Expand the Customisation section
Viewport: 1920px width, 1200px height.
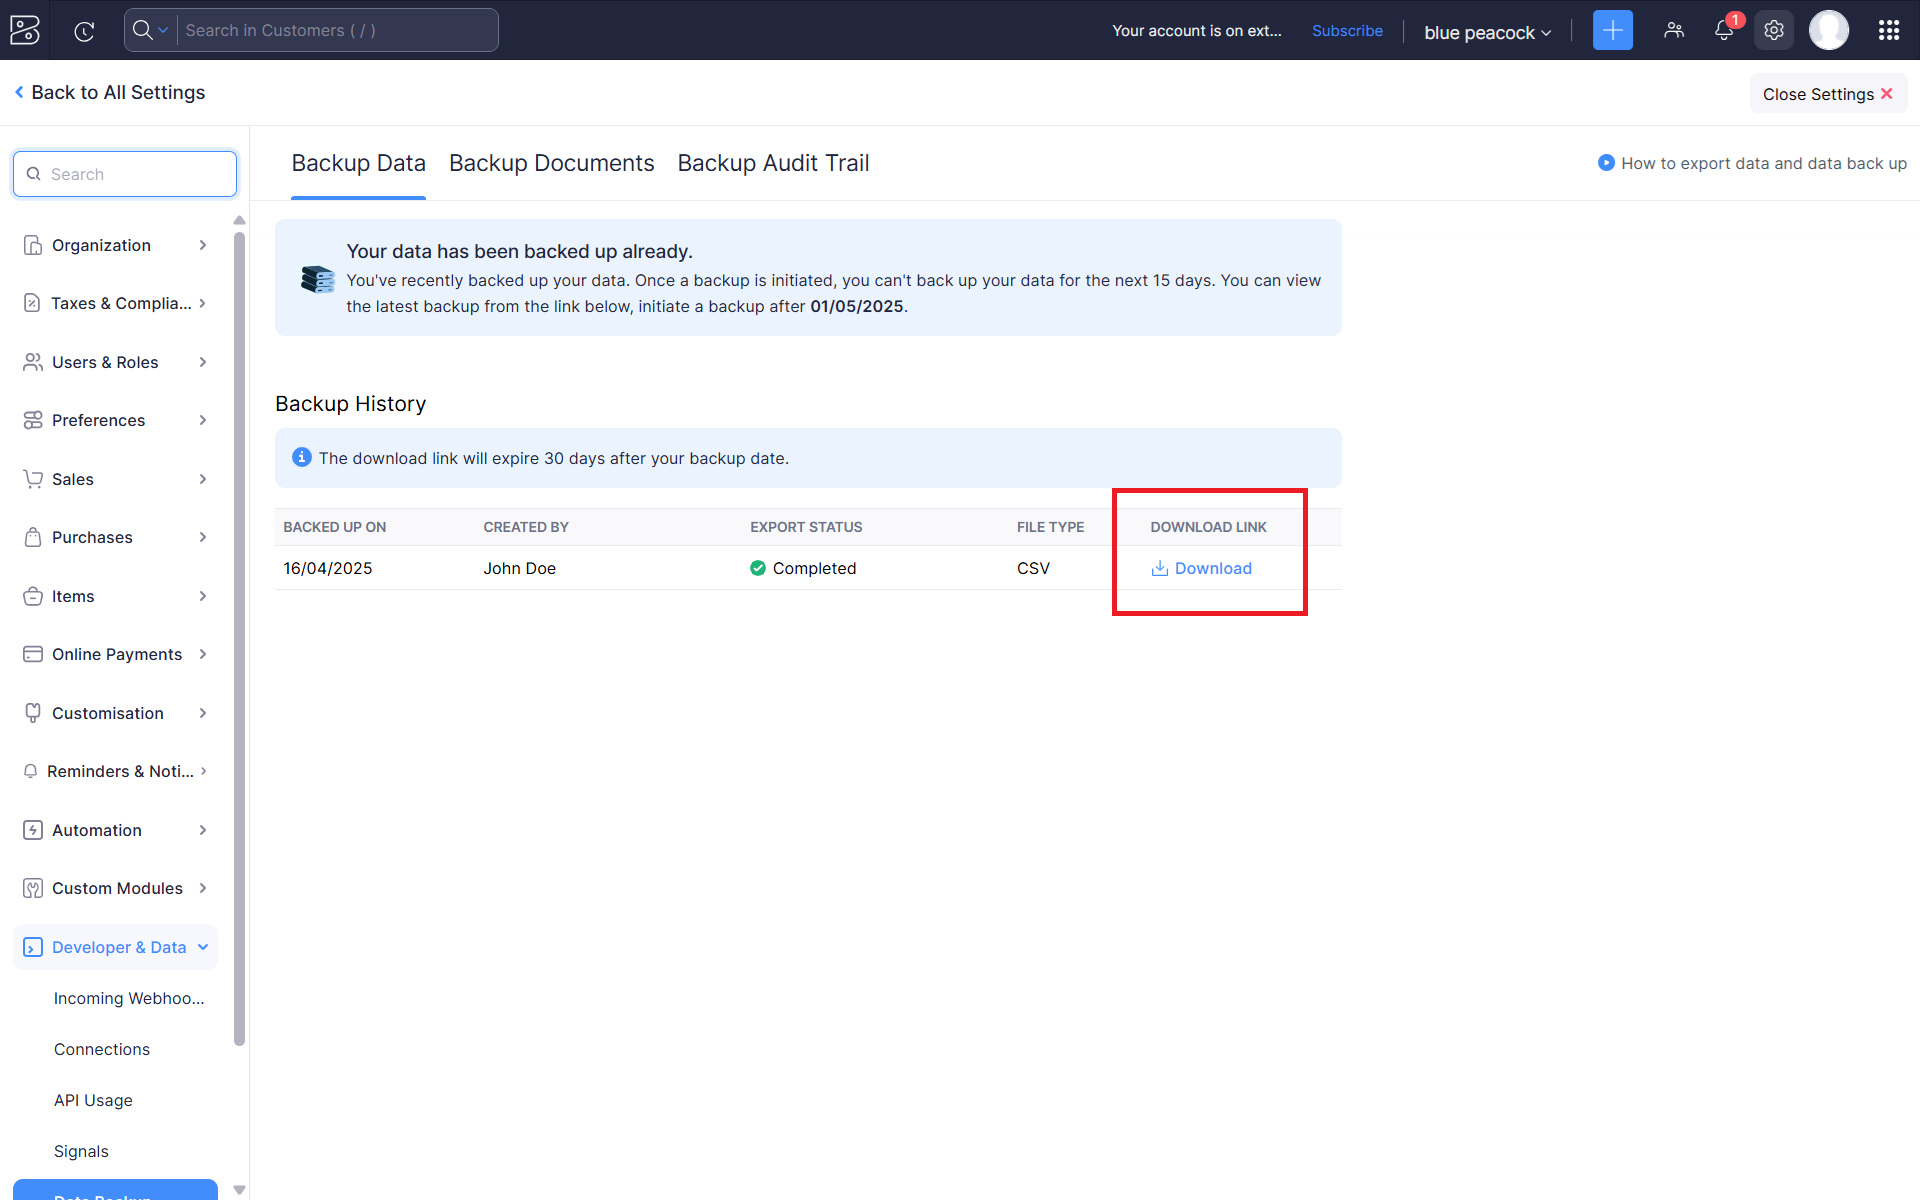coord(203,713)
